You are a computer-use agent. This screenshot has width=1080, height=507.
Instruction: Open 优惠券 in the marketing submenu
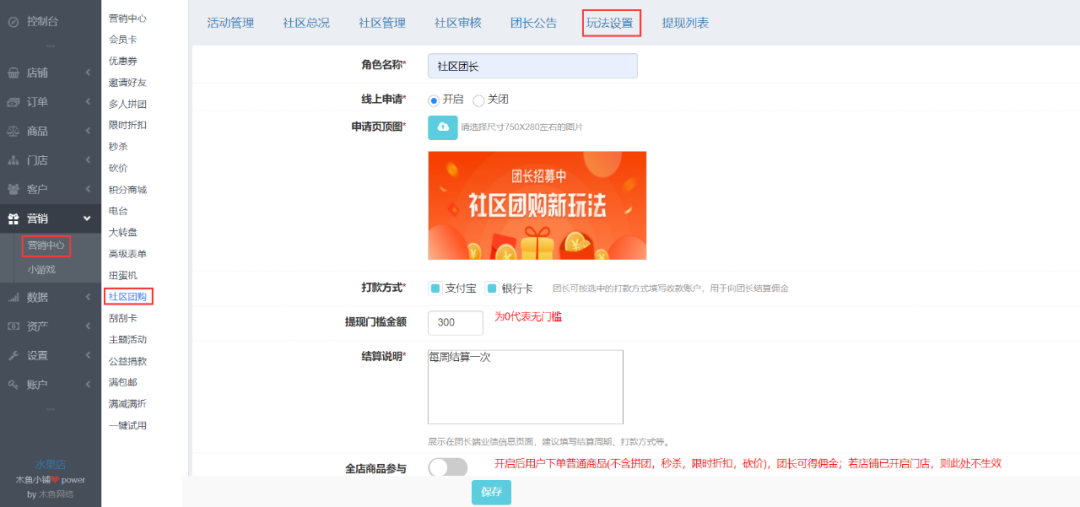click(x=123, y=61)
